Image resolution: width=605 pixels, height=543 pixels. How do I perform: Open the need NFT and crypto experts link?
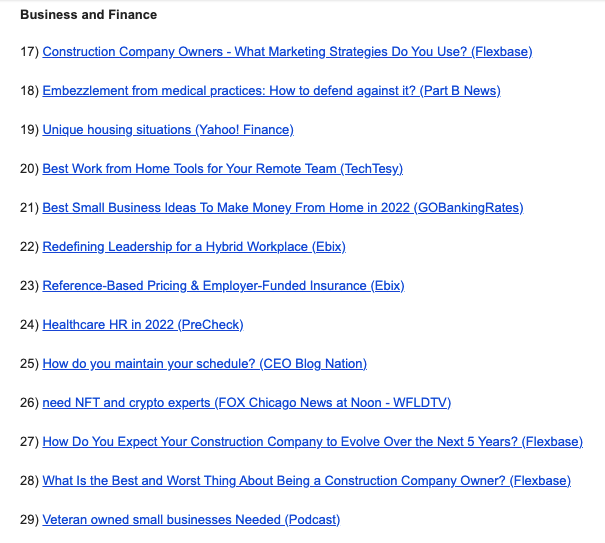click(246, 403)
